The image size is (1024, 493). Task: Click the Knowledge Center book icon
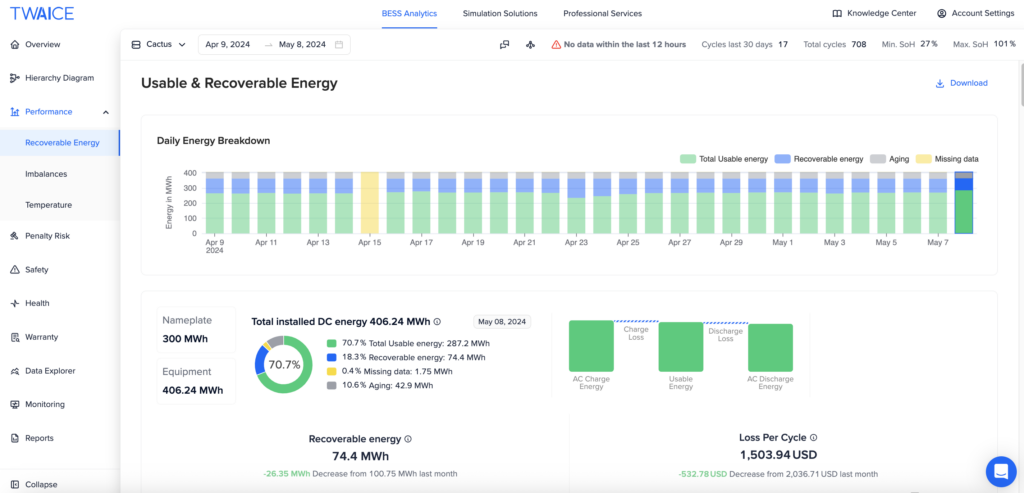[x=837, y=13]
